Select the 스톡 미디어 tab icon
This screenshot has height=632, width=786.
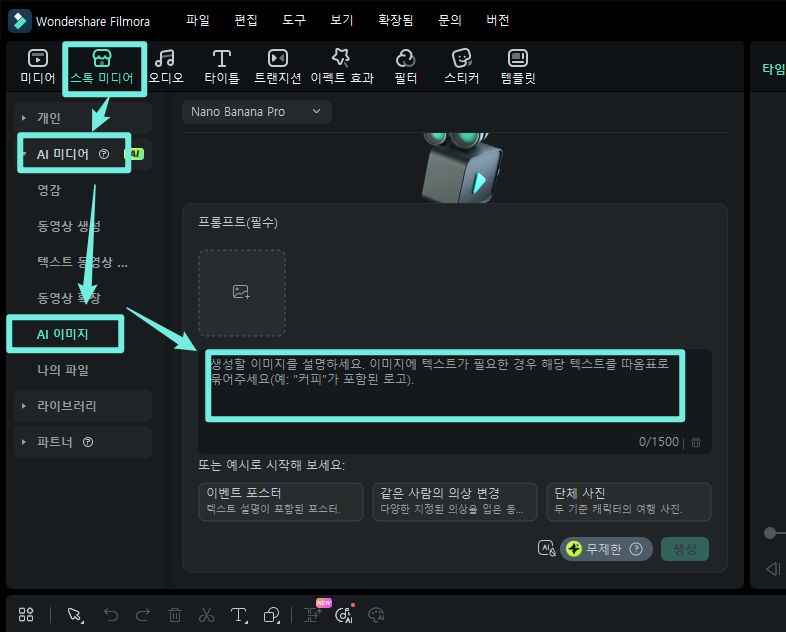coord(102,59)
